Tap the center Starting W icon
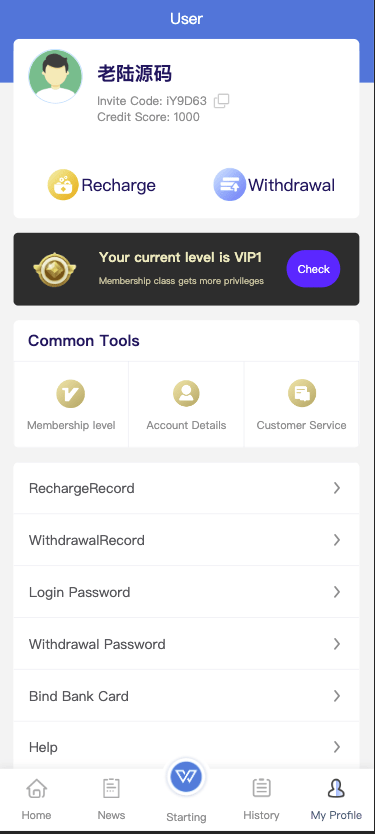Image resolution: width=375 pixels, height=834 pixels. pyautogui.click(x=186, y=777)
